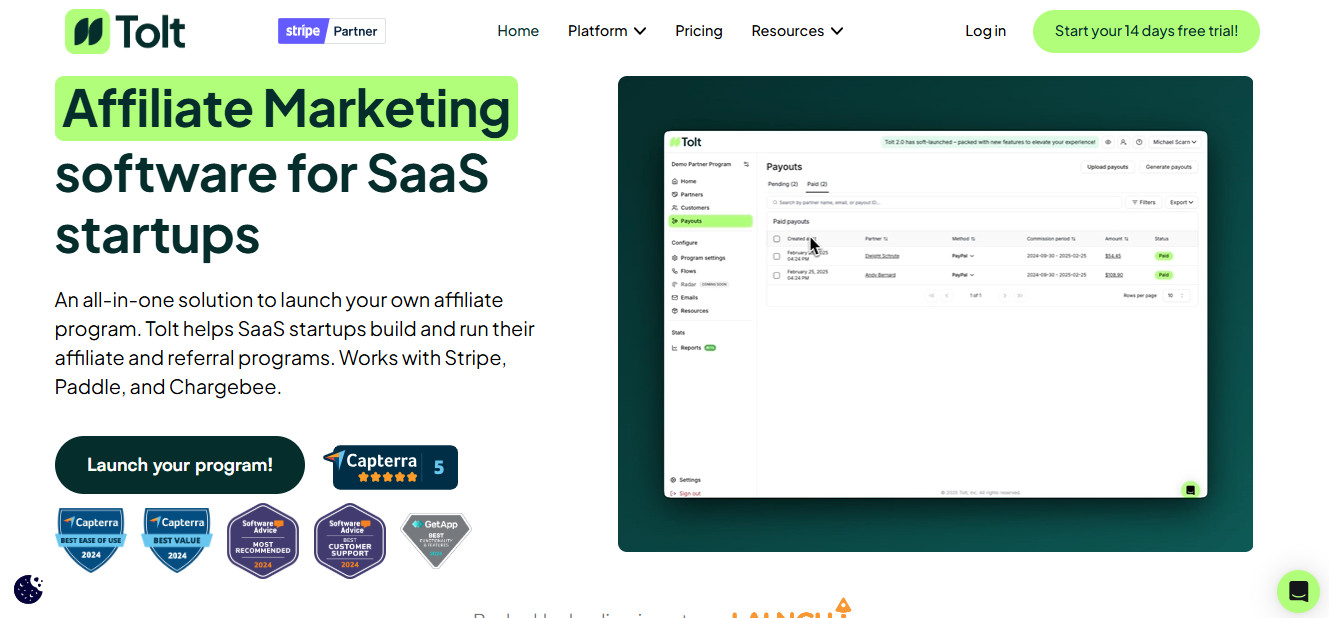Click the Software Advice Most Recommended badge
The height and width of the screenshot is (618, 1329).
(x=263, y=541)
